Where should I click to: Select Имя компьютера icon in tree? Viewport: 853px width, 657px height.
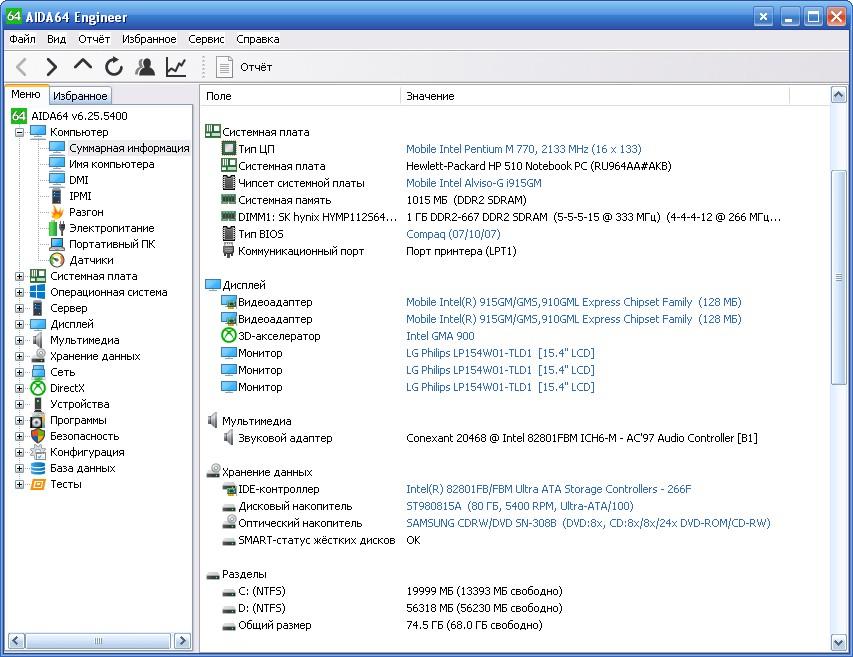(x=57, y=164)
